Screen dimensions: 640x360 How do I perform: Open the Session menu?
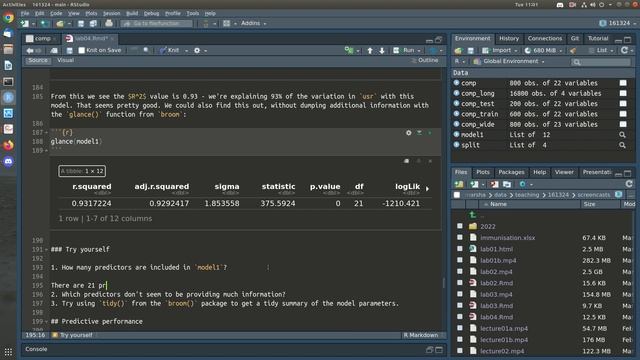[x=111, y=13]
